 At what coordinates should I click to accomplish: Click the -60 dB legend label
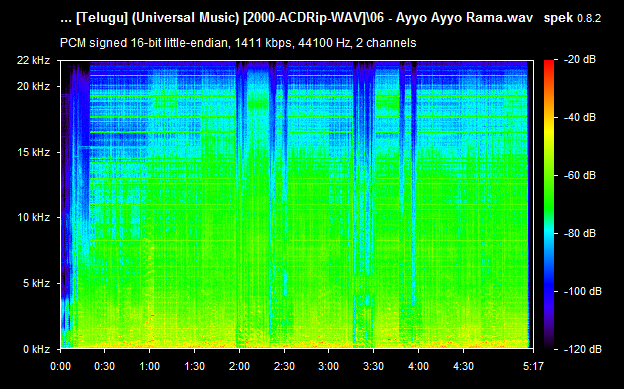click(x=579, y=175)
